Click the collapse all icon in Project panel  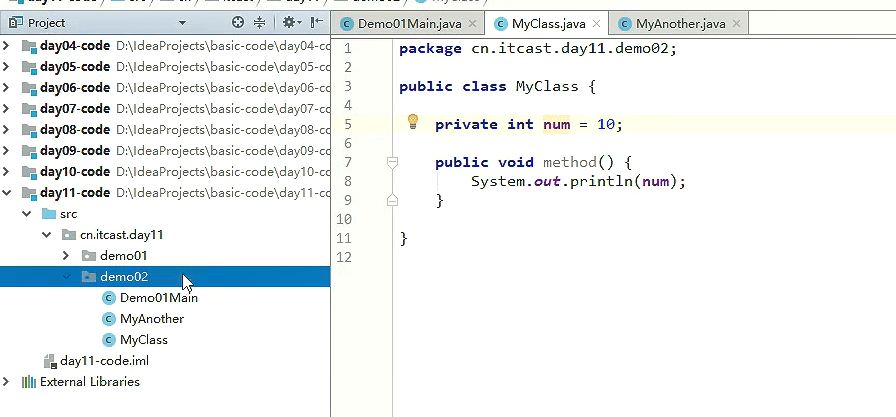(x=259, y=23)
